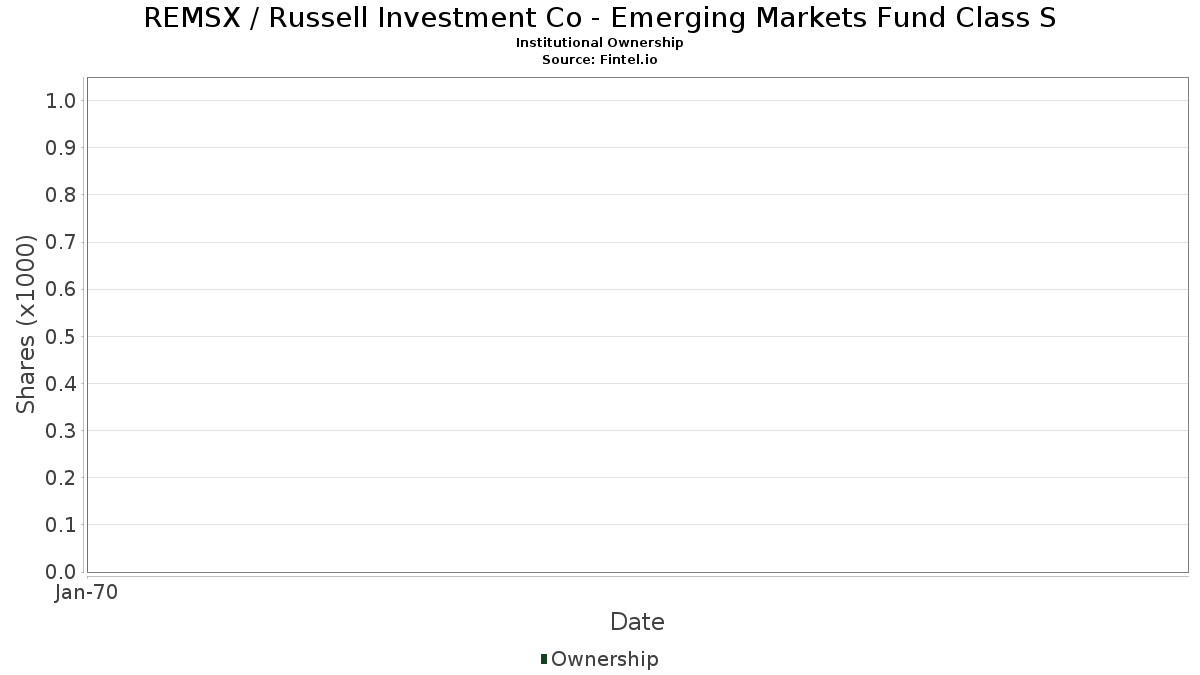Click the 0.6 y-axis tick label
The height and width of the screenshot is (675, 1200).
[x=61, y=290]
